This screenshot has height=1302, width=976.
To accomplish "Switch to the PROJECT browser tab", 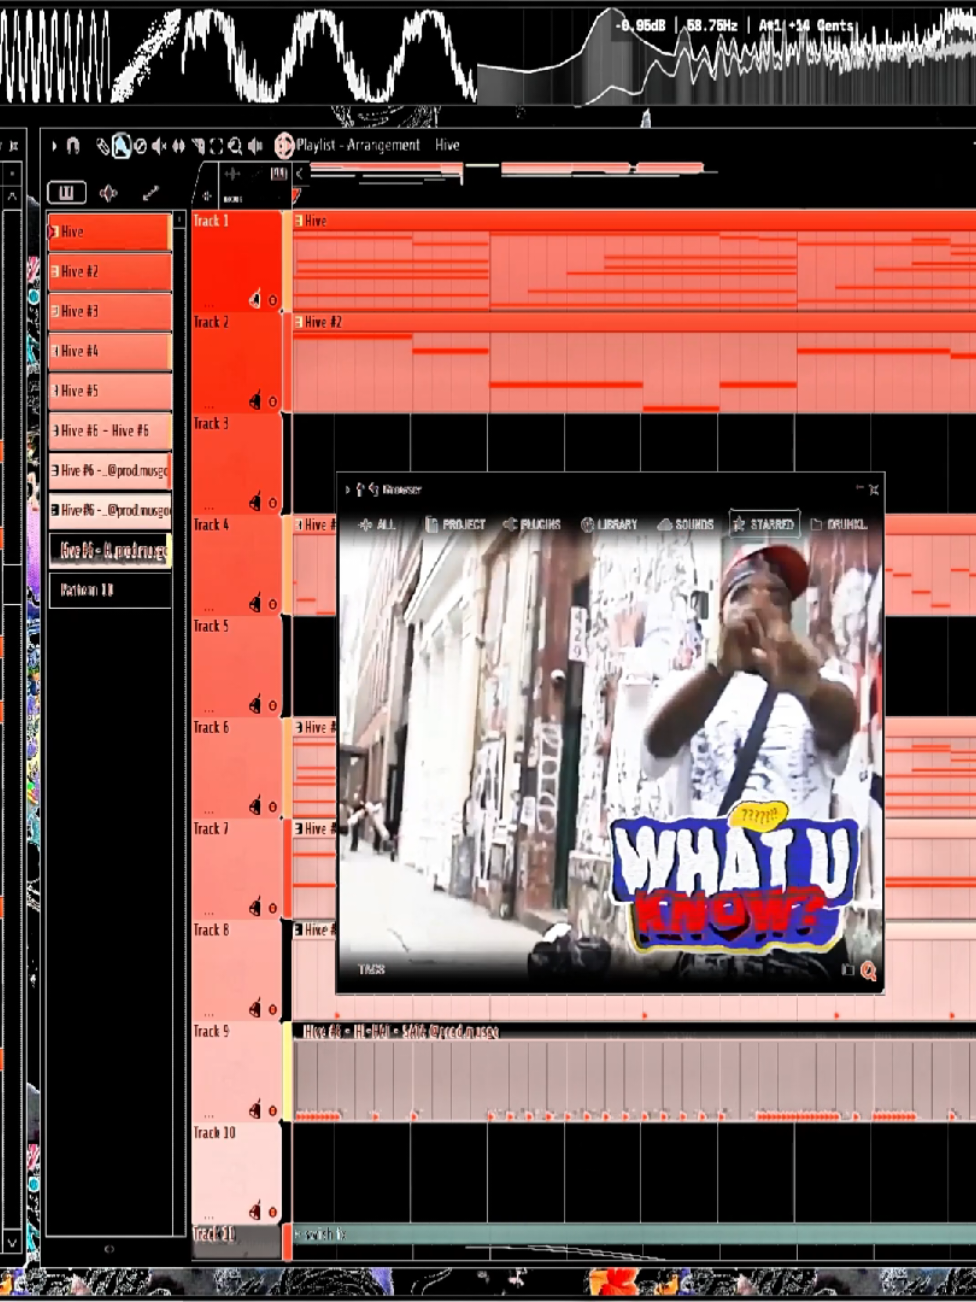I will click(455, 524).
